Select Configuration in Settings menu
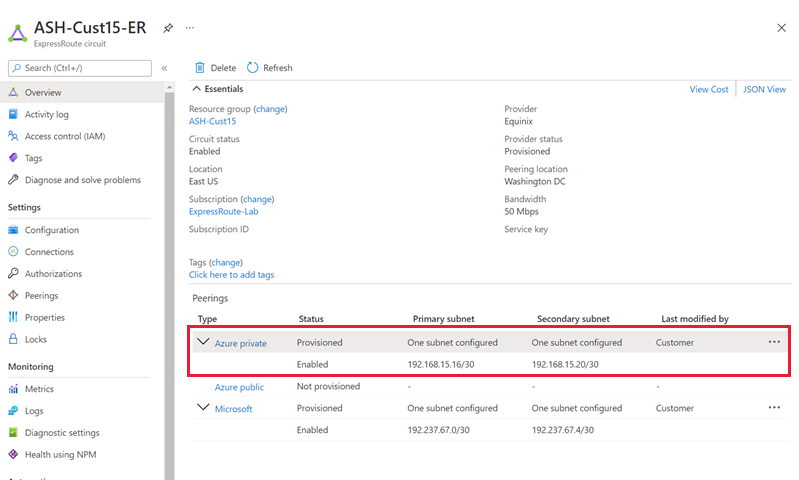Image resolution: width=799 pixels, height=480 pixels. tap(51, 230)
